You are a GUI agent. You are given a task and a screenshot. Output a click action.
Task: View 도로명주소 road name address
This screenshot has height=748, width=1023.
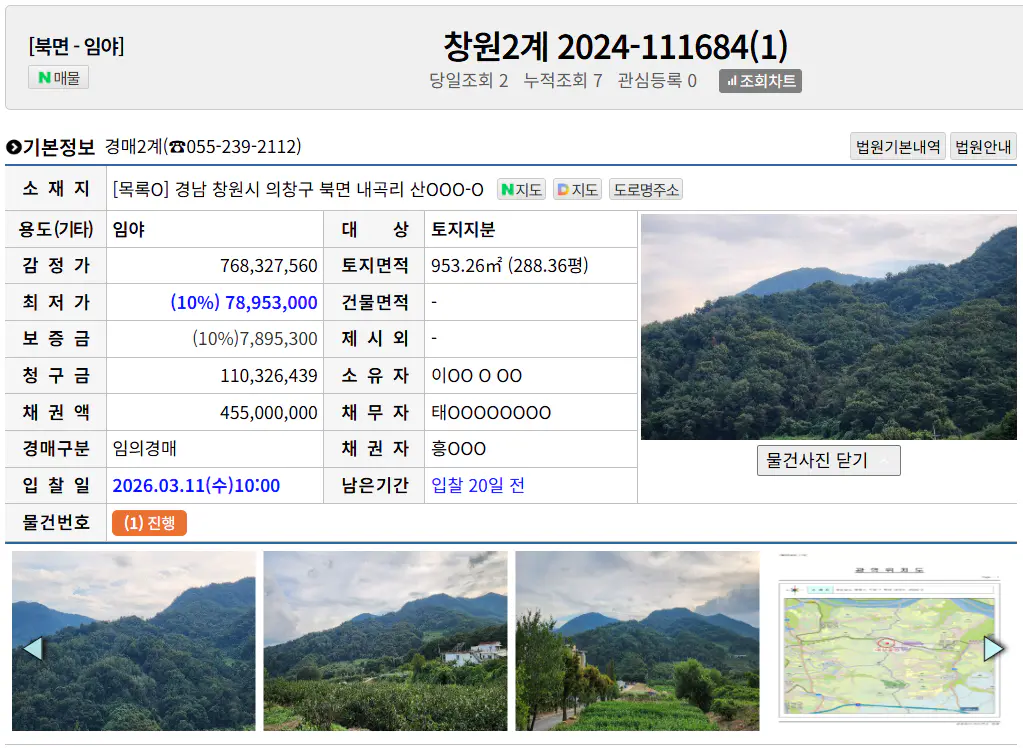[x=646, y=189]
